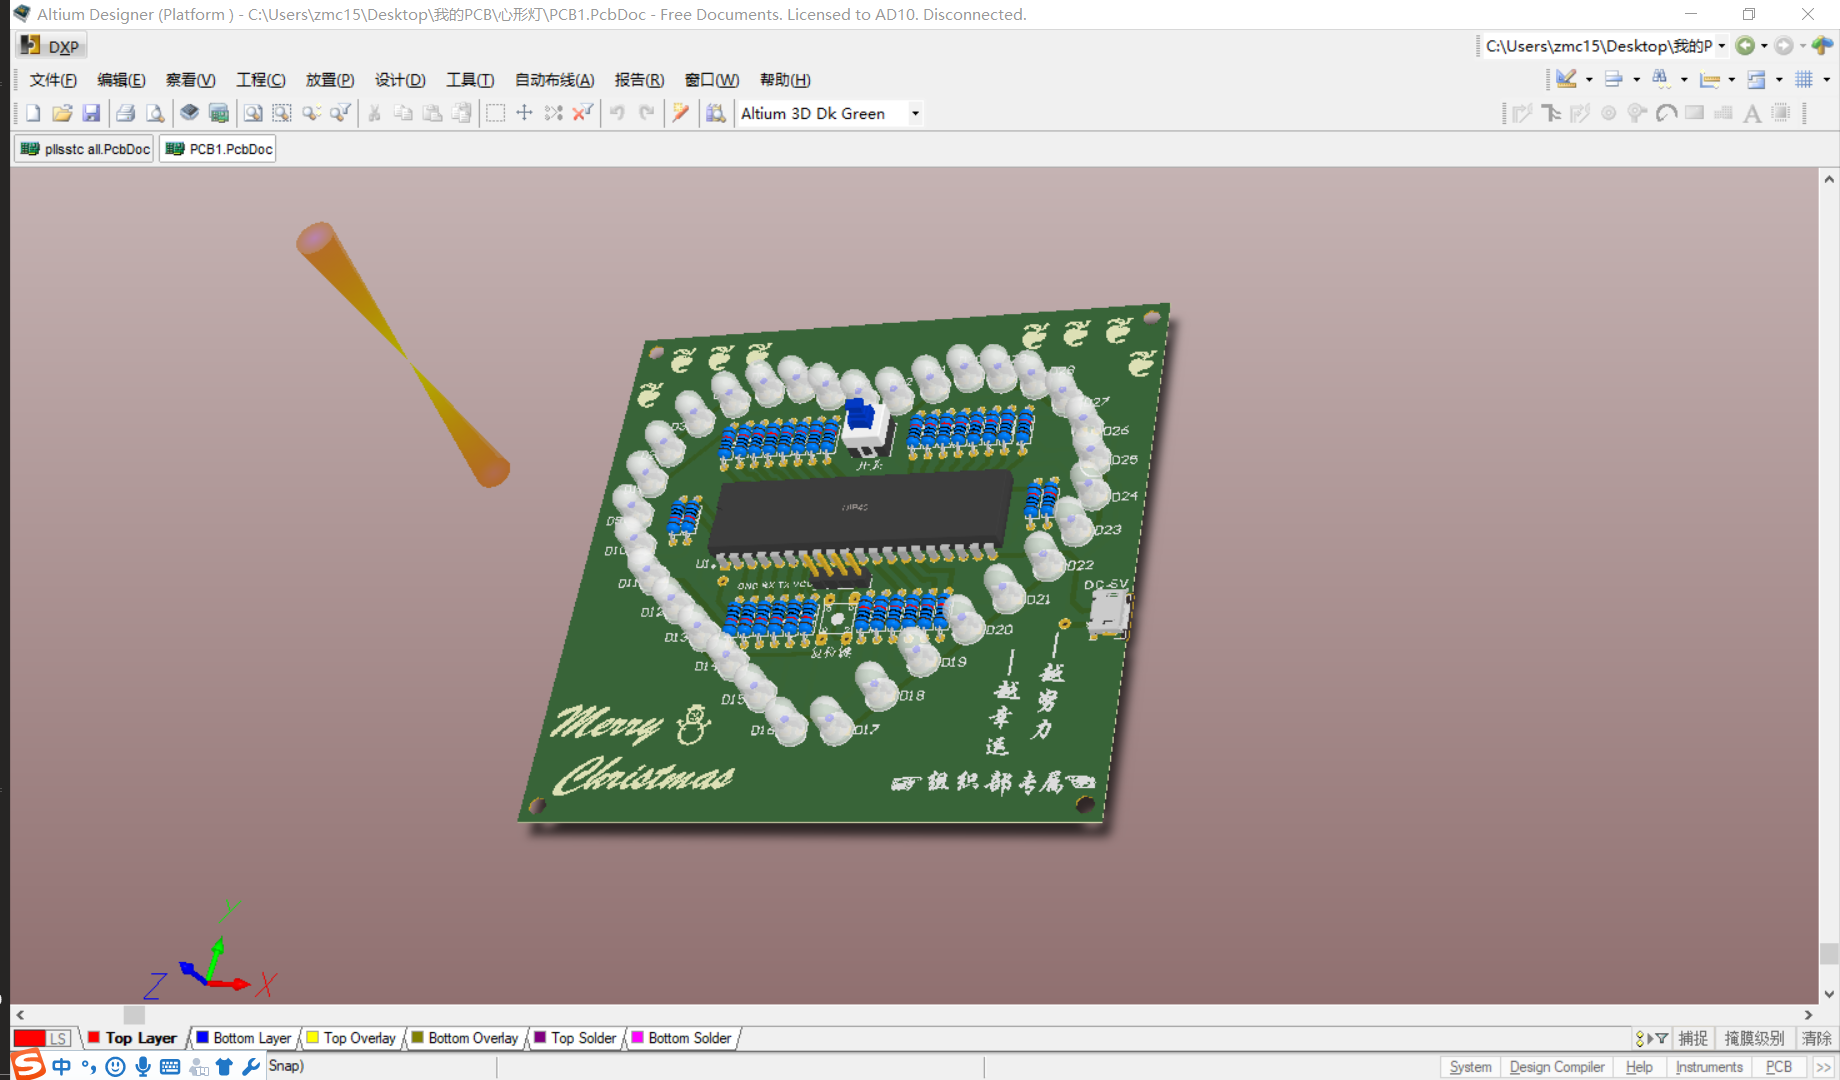Image resolution: width=1840 pixels, height=1080 pixels.
Task: Click the Cut scissors icon
Action: [x=374, y=113]
